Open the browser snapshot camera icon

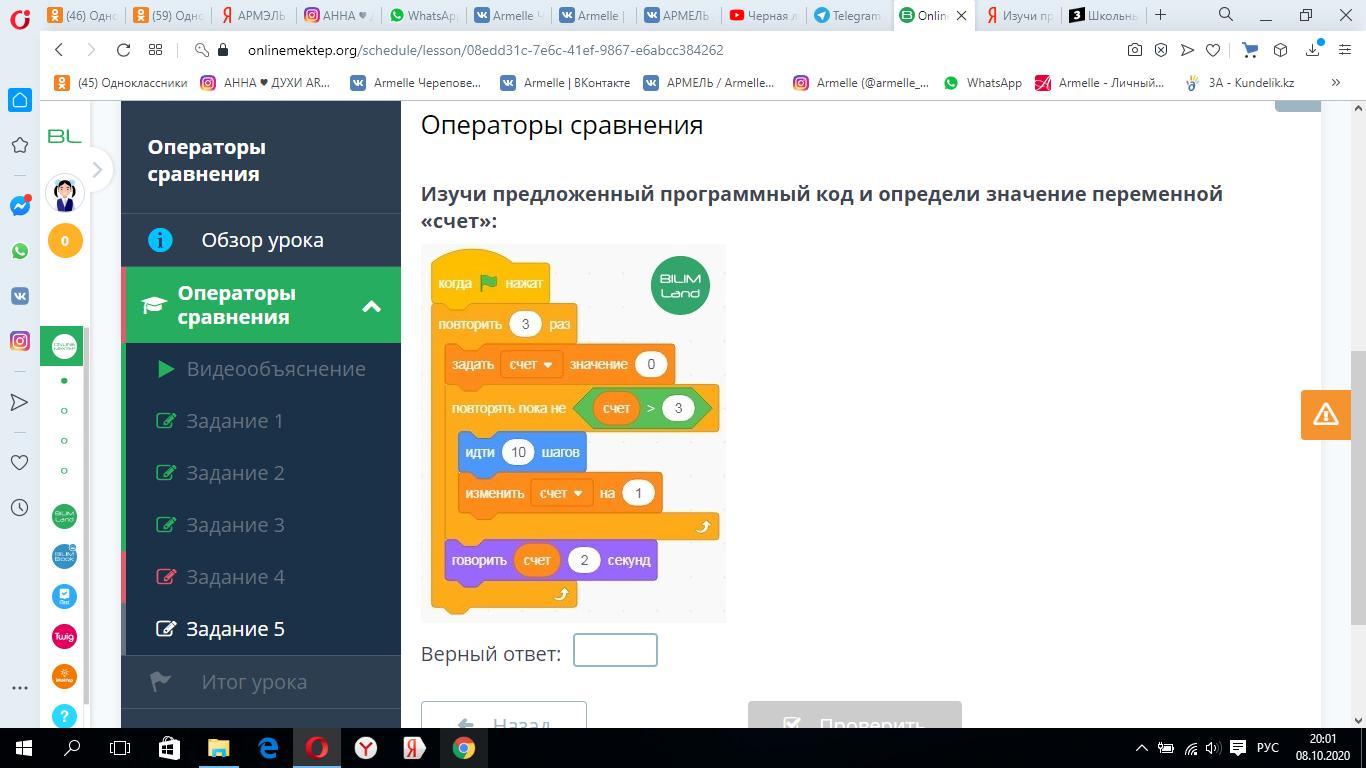point(1135,50)
